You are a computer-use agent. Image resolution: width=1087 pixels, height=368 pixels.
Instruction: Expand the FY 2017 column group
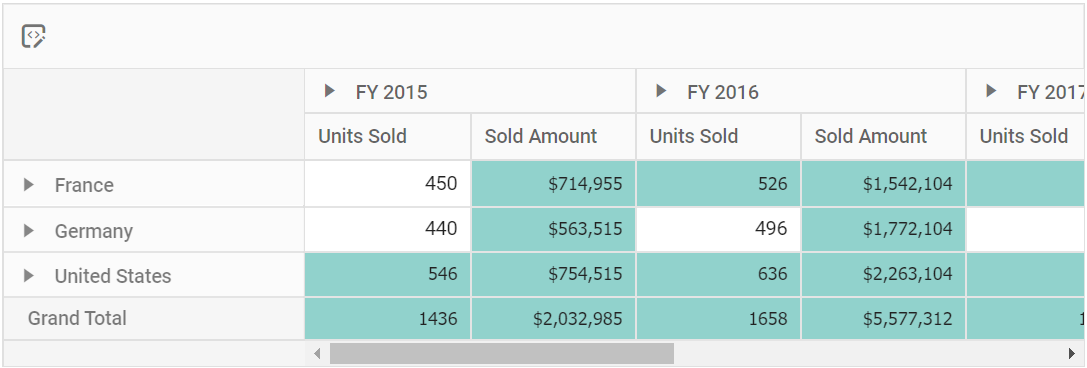[x=991, y=91]
